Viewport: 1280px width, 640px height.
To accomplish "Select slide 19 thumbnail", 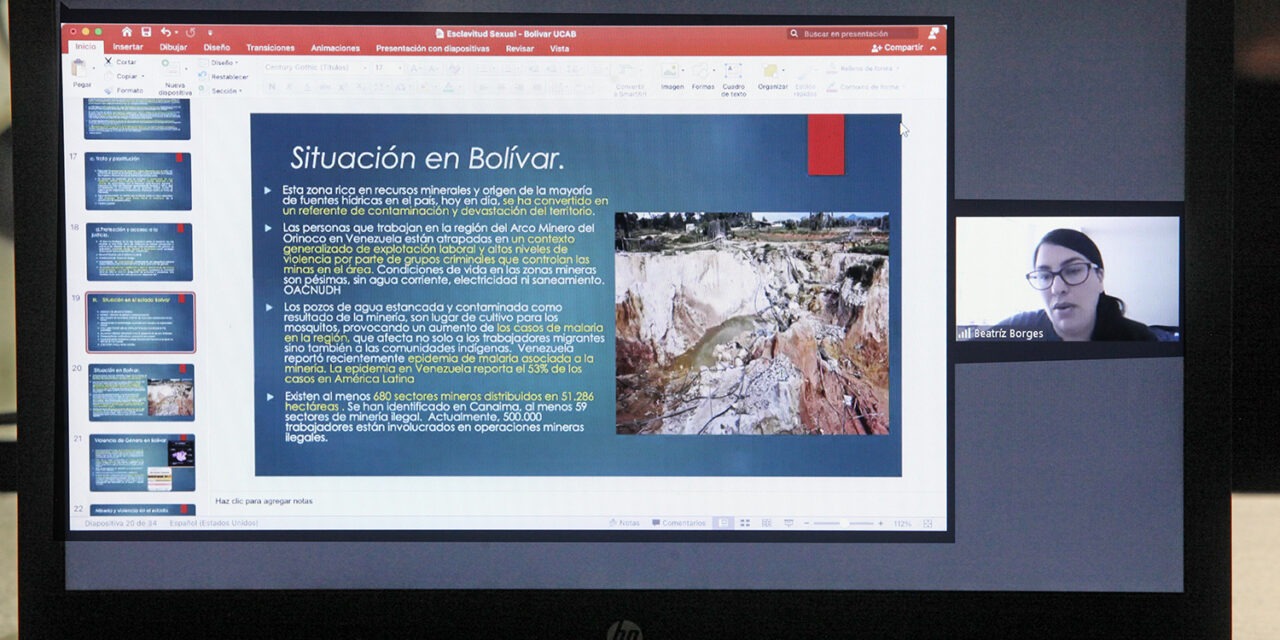I will [140, 322].
